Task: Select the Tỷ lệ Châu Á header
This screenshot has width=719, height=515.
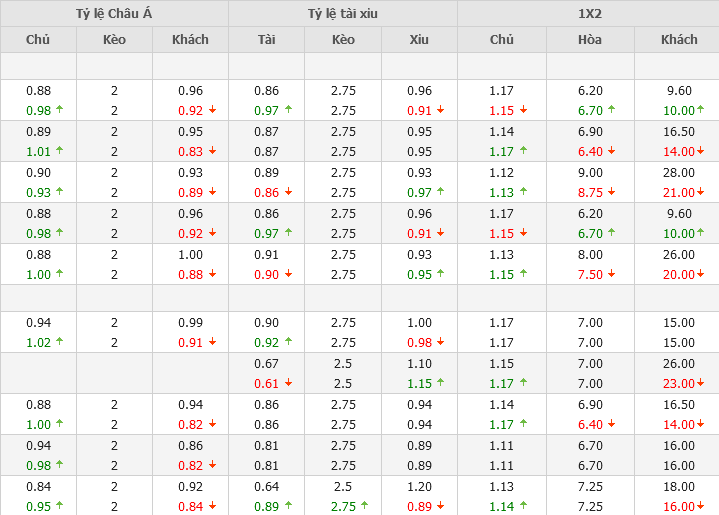Action: pos(114,14)
